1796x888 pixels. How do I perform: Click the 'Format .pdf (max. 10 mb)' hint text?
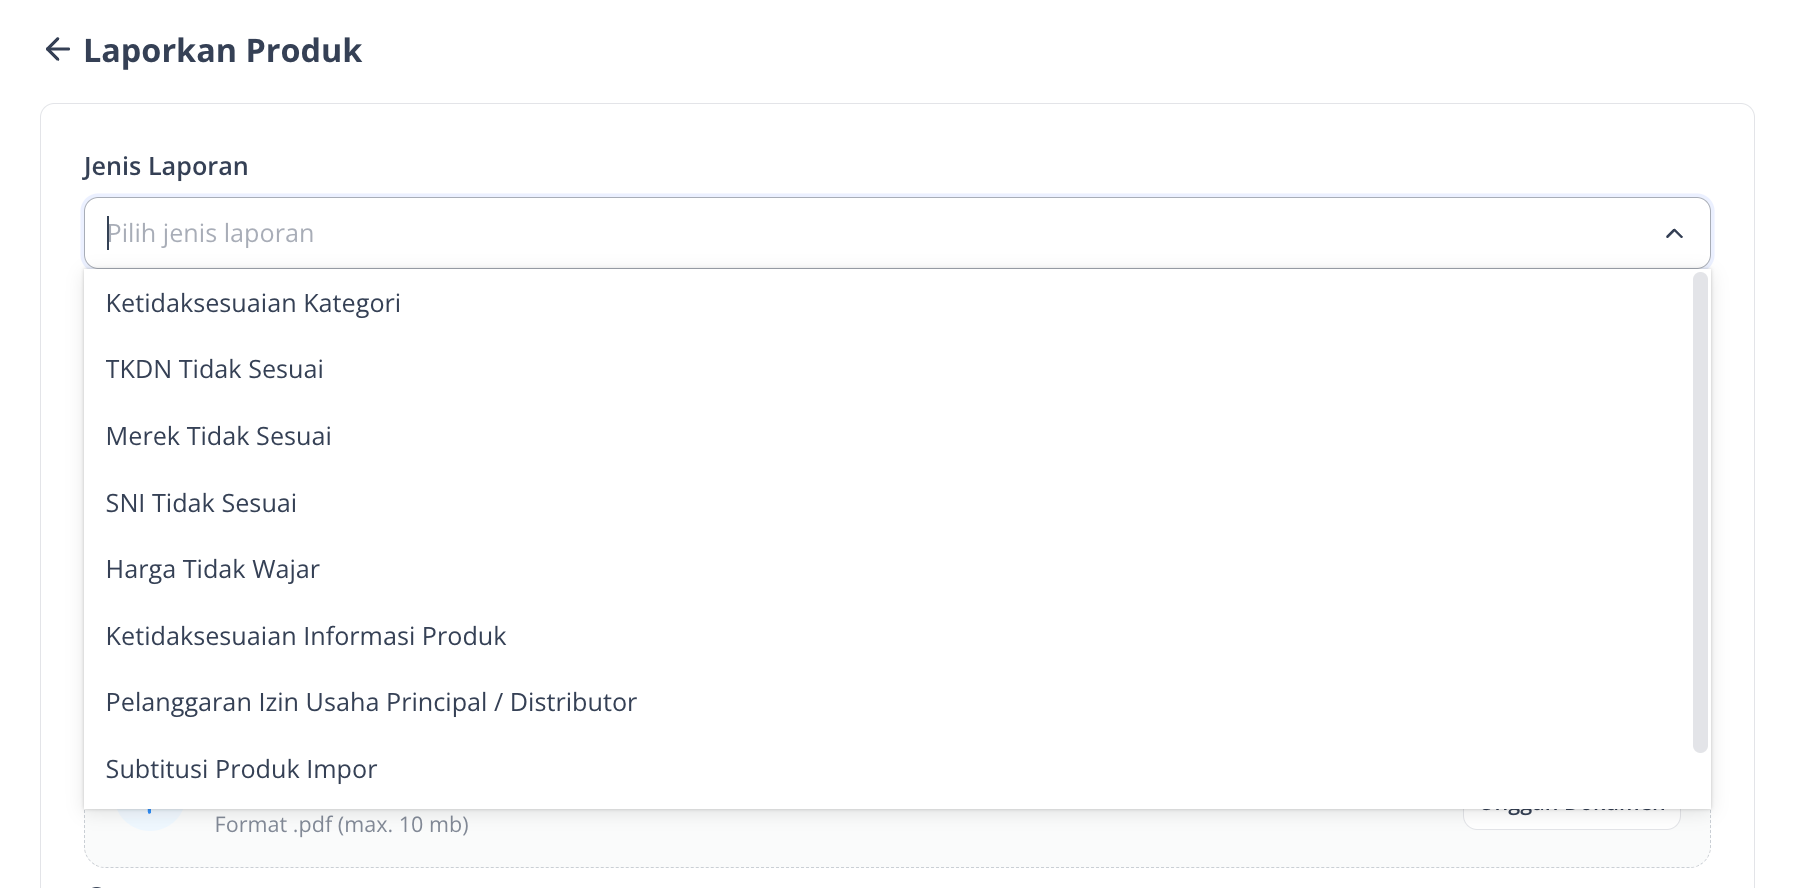click(342, 825)
